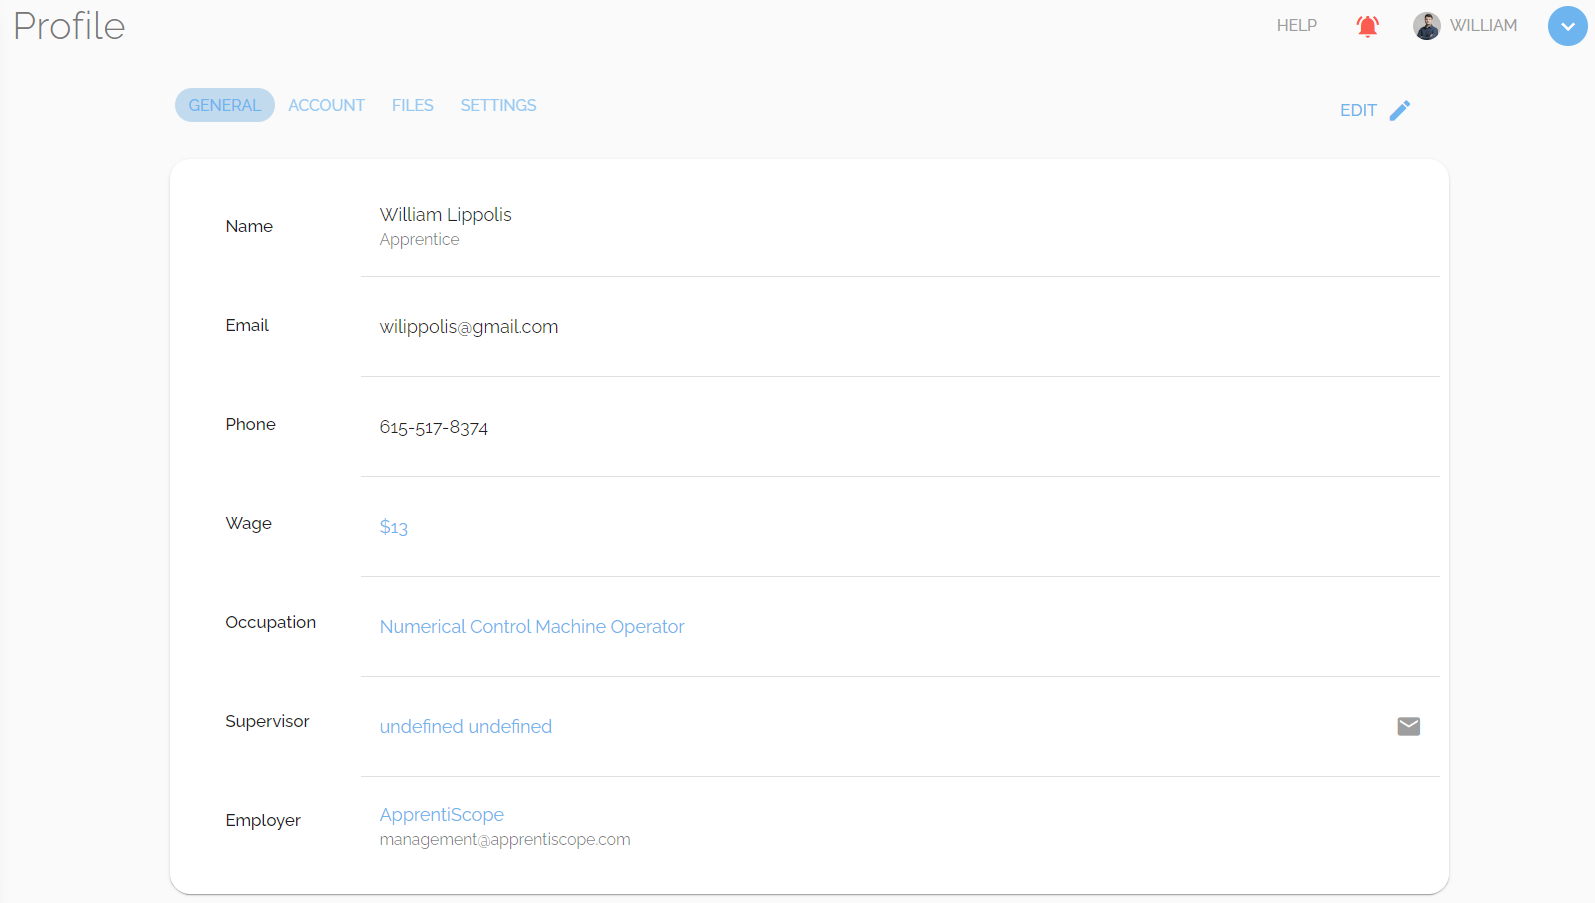Click the phone number 615-517-8374

coord(434,427)
